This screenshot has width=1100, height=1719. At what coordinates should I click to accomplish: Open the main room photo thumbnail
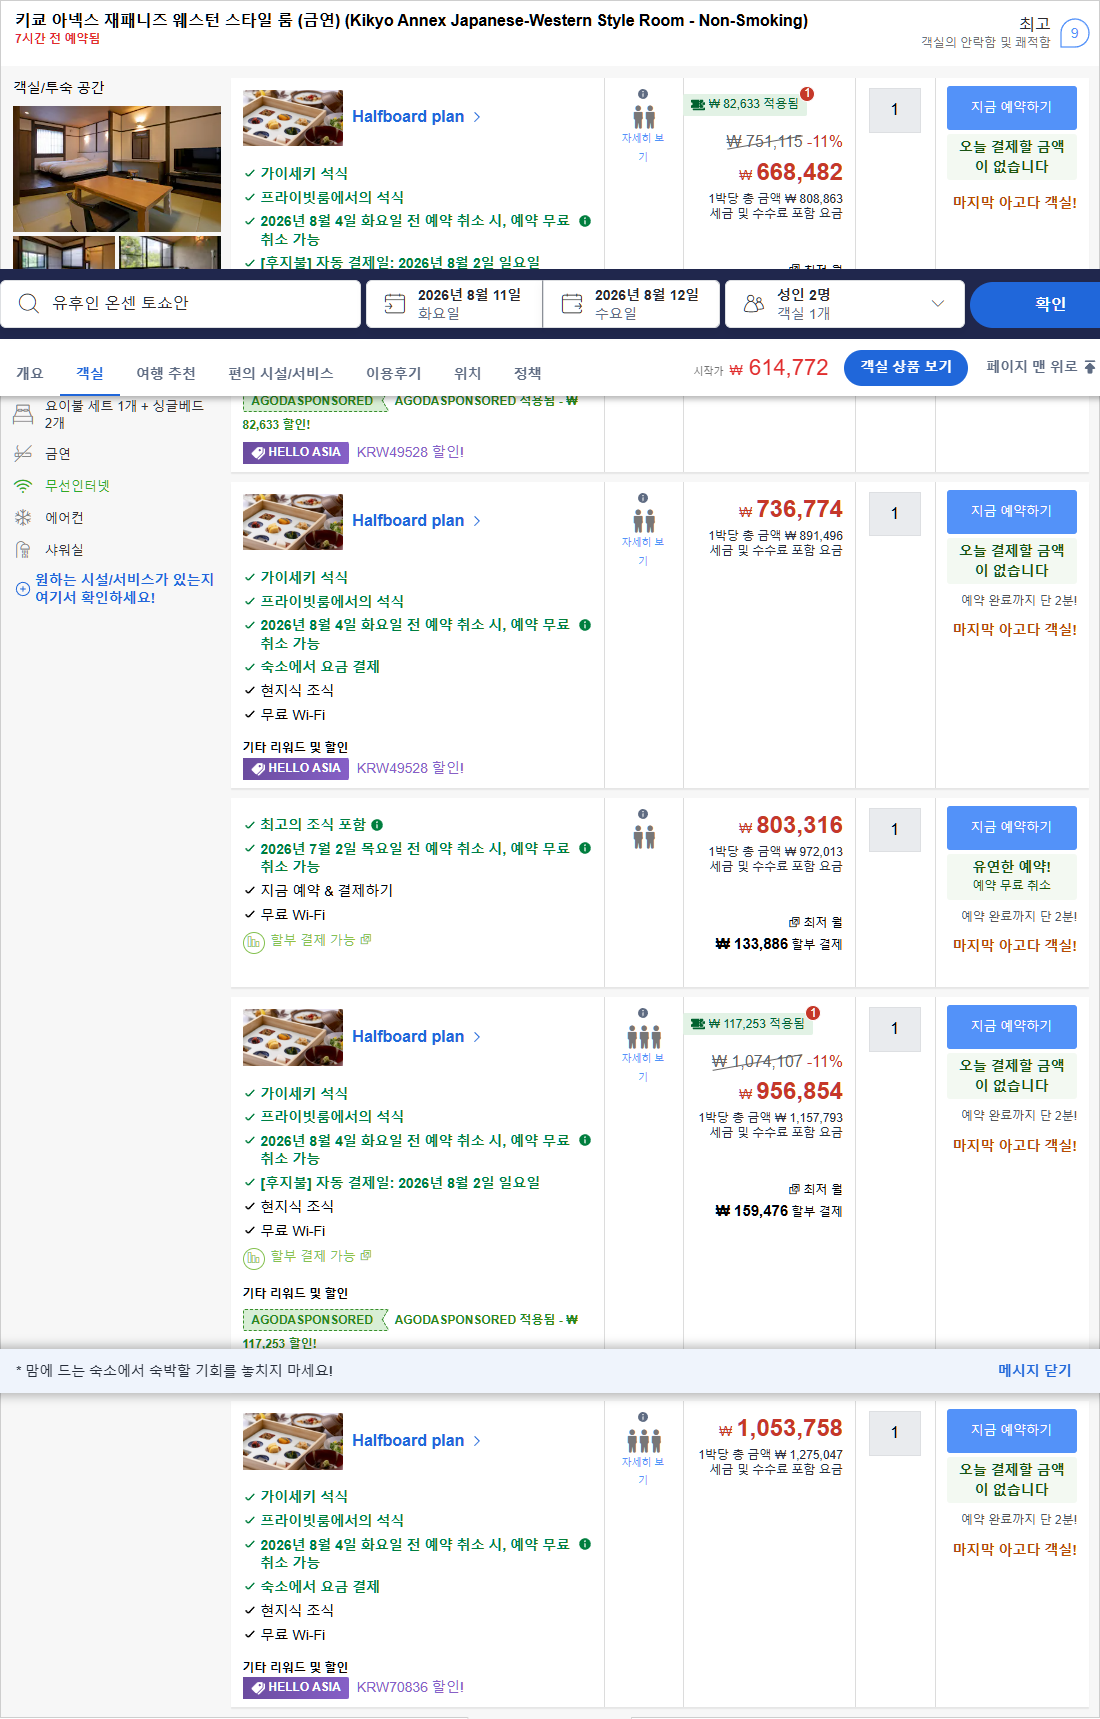(117, 169)
